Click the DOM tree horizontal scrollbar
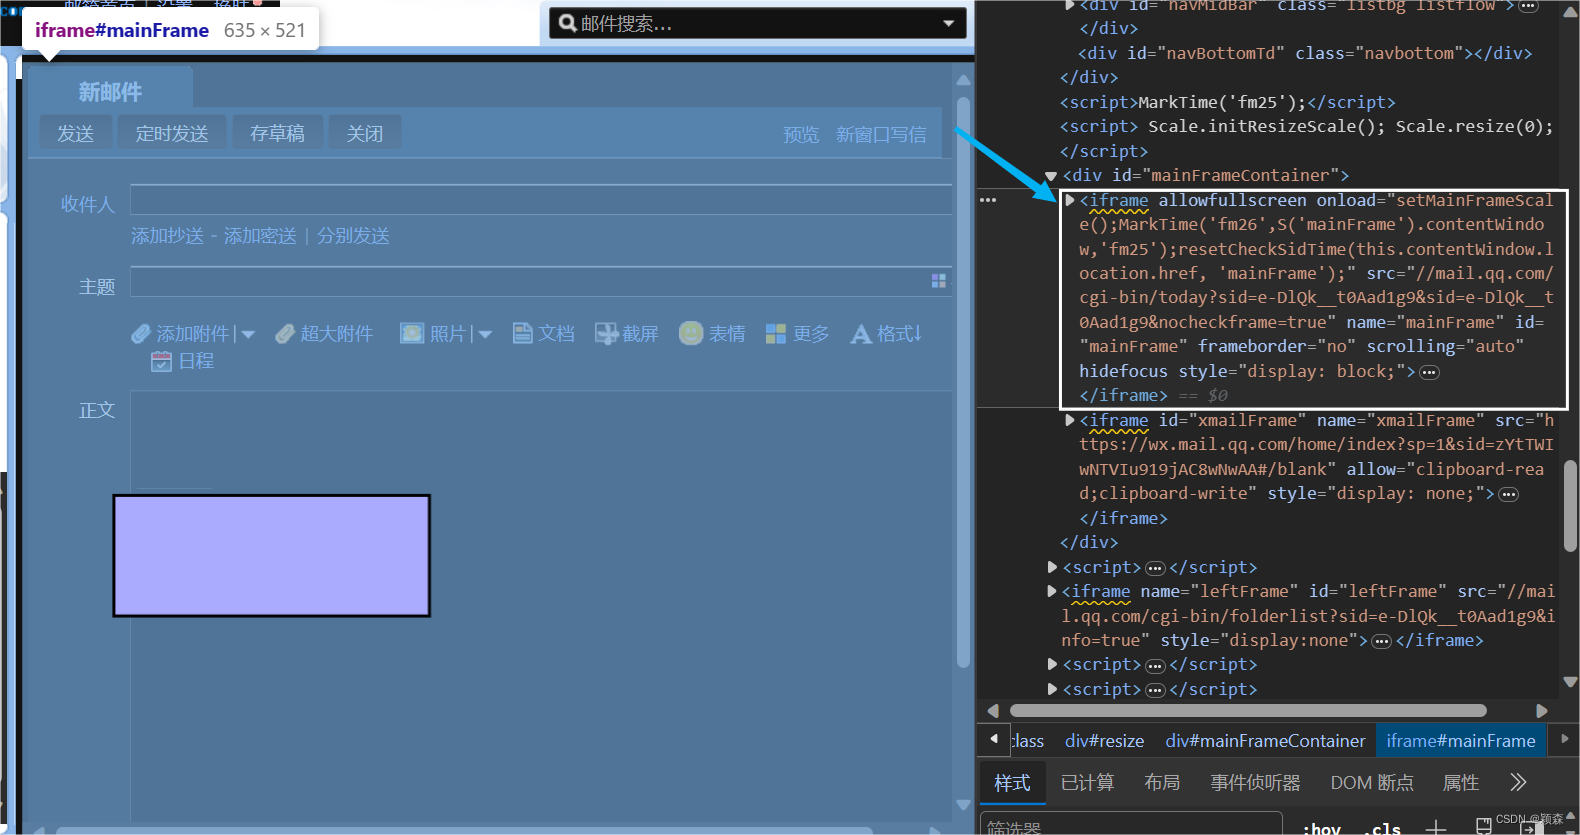The width and height of the screenshot is (1580, 835). coord(1248,711)
